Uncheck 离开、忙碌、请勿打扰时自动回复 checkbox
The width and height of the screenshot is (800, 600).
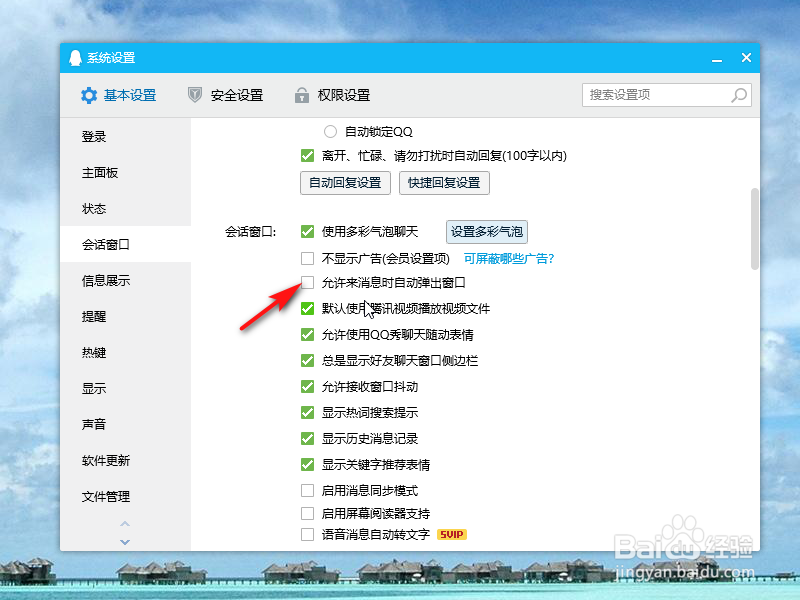307,156
